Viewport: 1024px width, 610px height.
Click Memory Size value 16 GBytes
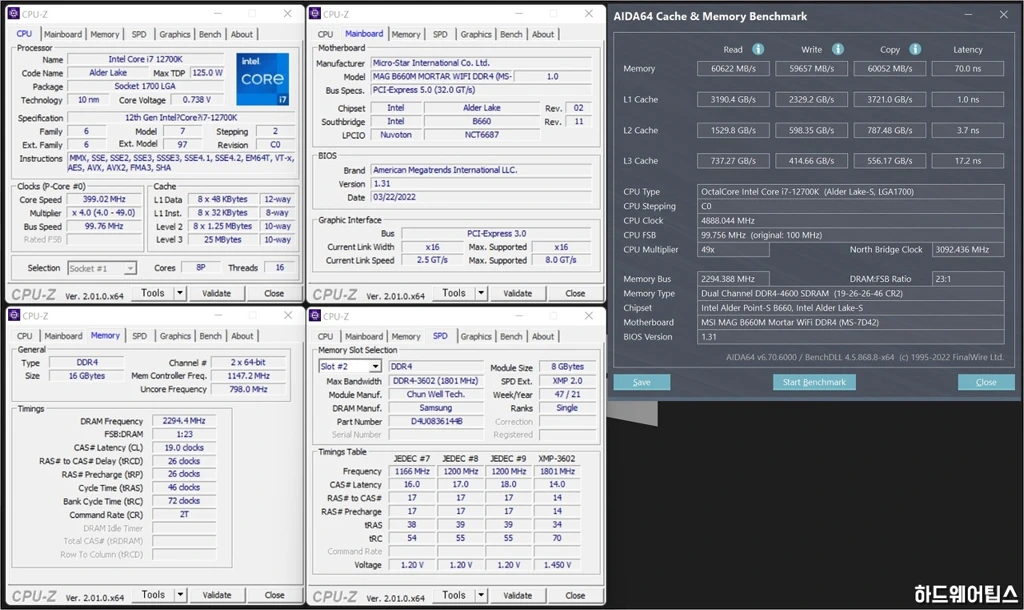pyautogui.click(x=87, y=376)
